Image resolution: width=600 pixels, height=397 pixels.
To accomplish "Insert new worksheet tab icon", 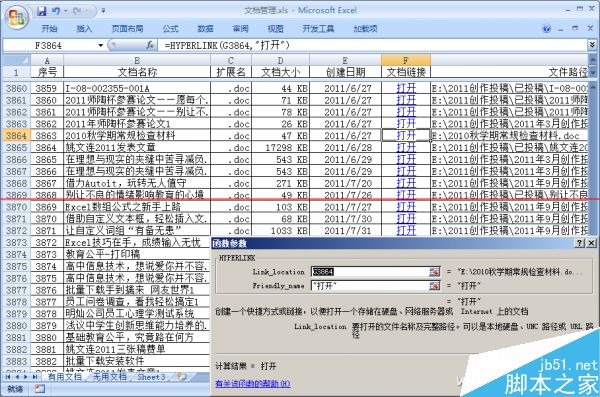I will coord(182,377).
